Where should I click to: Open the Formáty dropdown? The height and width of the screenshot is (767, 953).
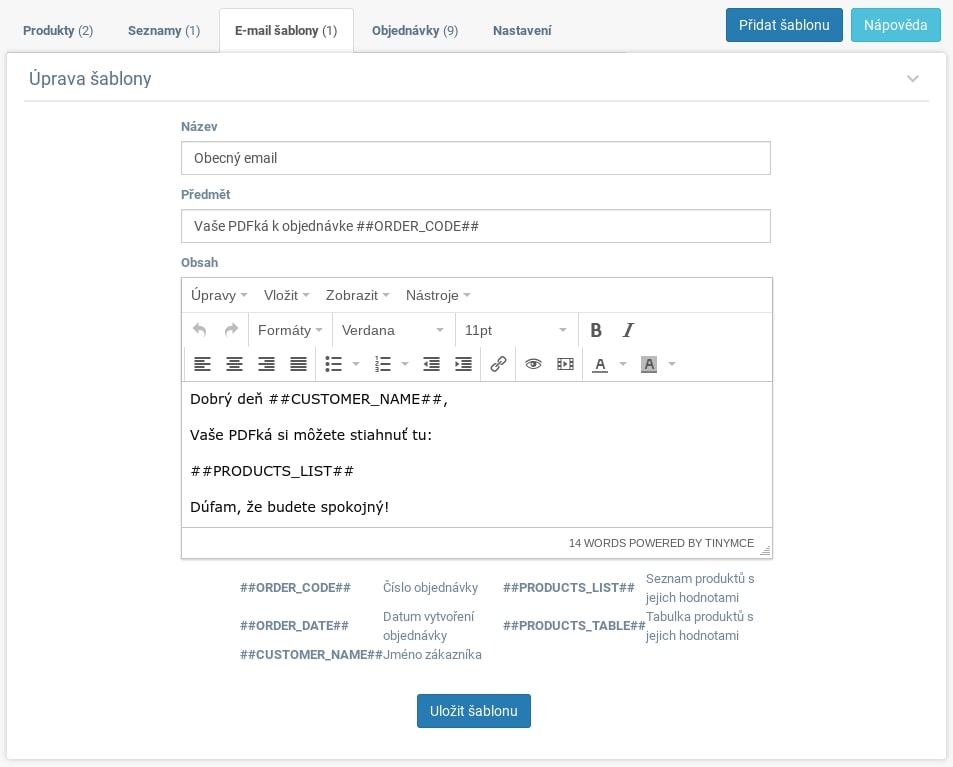click(x=290, y=330)
